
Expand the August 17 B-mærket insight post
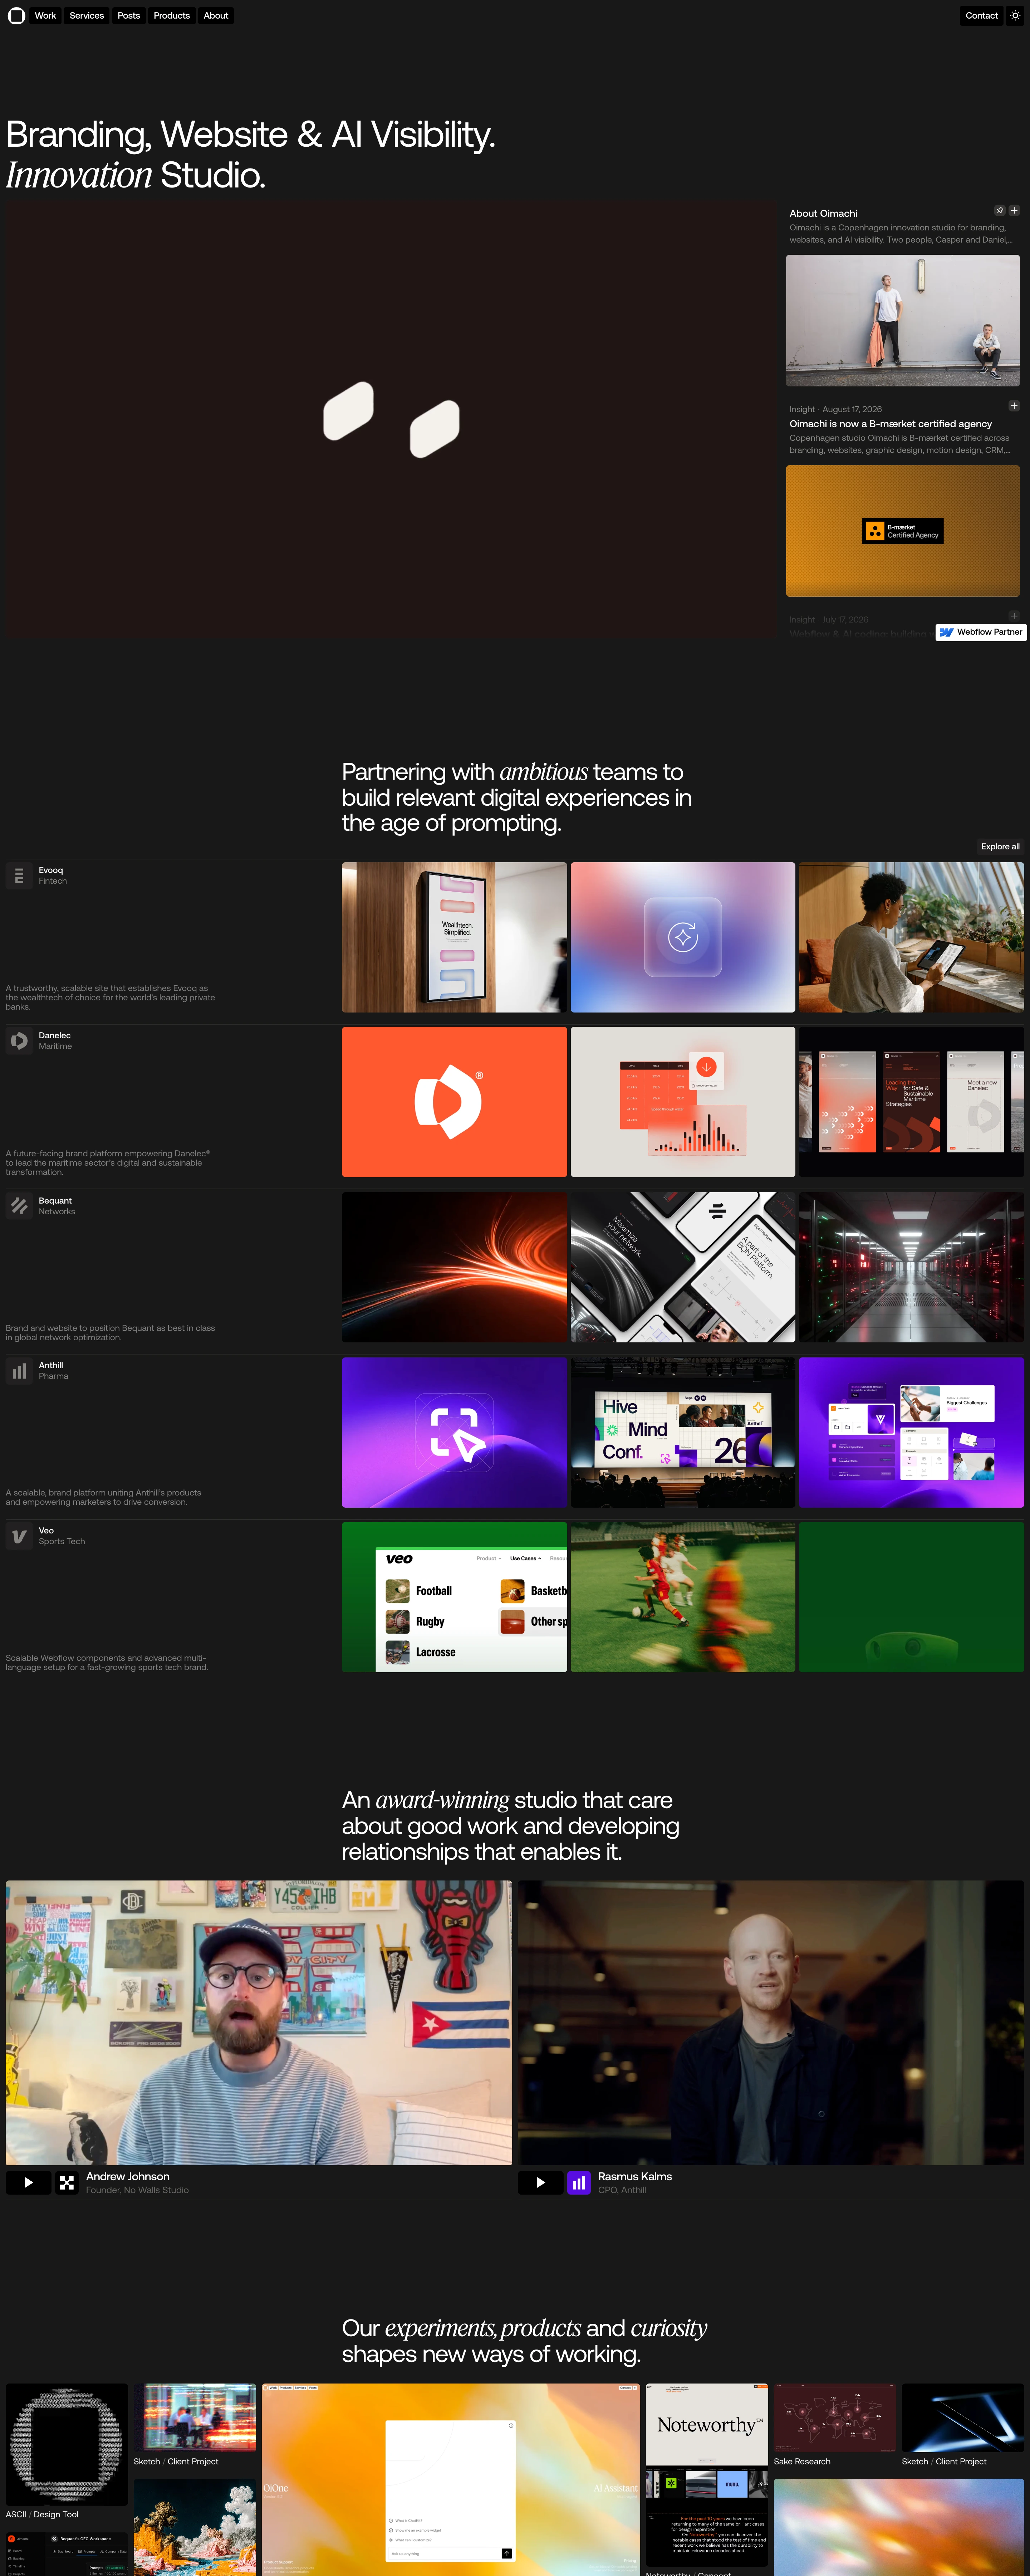pos(1014,406)
